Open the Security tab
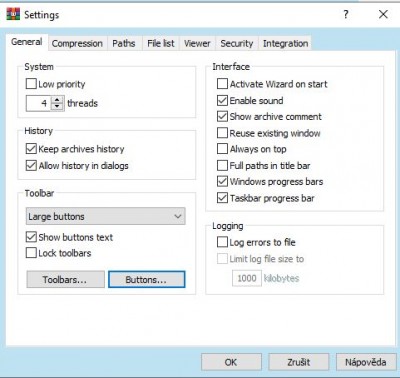 pyautogui.click(x=237, y=43)
